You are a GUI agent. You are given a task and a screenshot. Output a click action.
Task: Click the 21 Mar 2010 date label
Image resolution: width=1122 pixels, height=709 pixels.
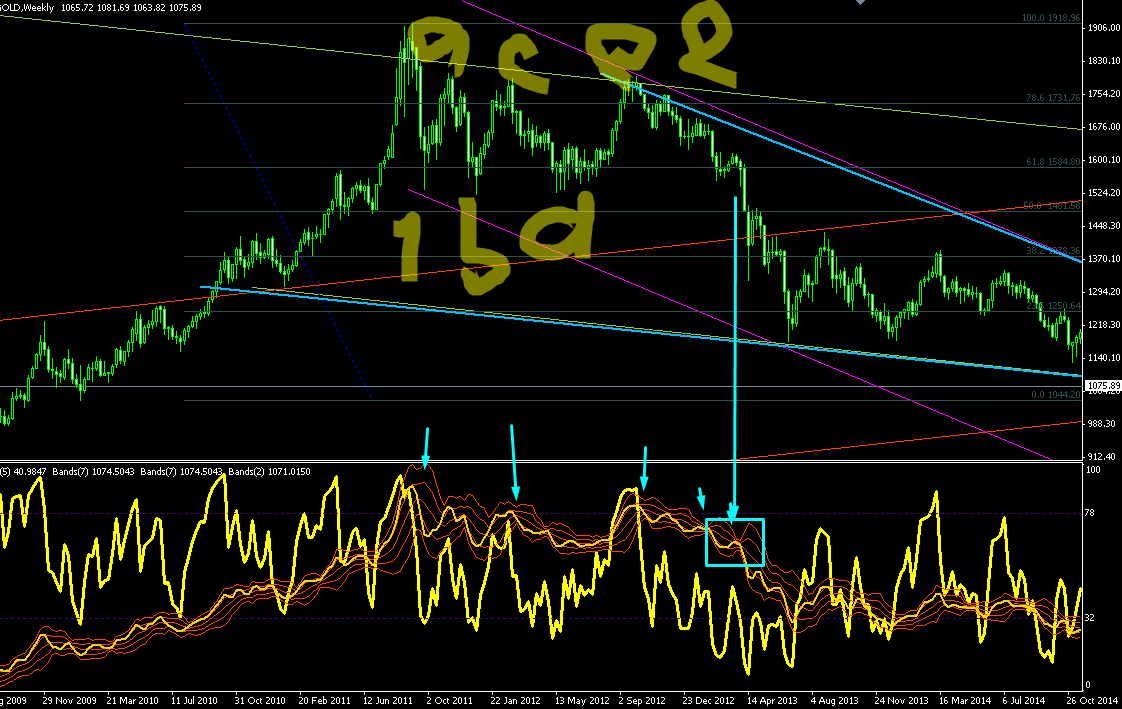[x=132, y=700]
